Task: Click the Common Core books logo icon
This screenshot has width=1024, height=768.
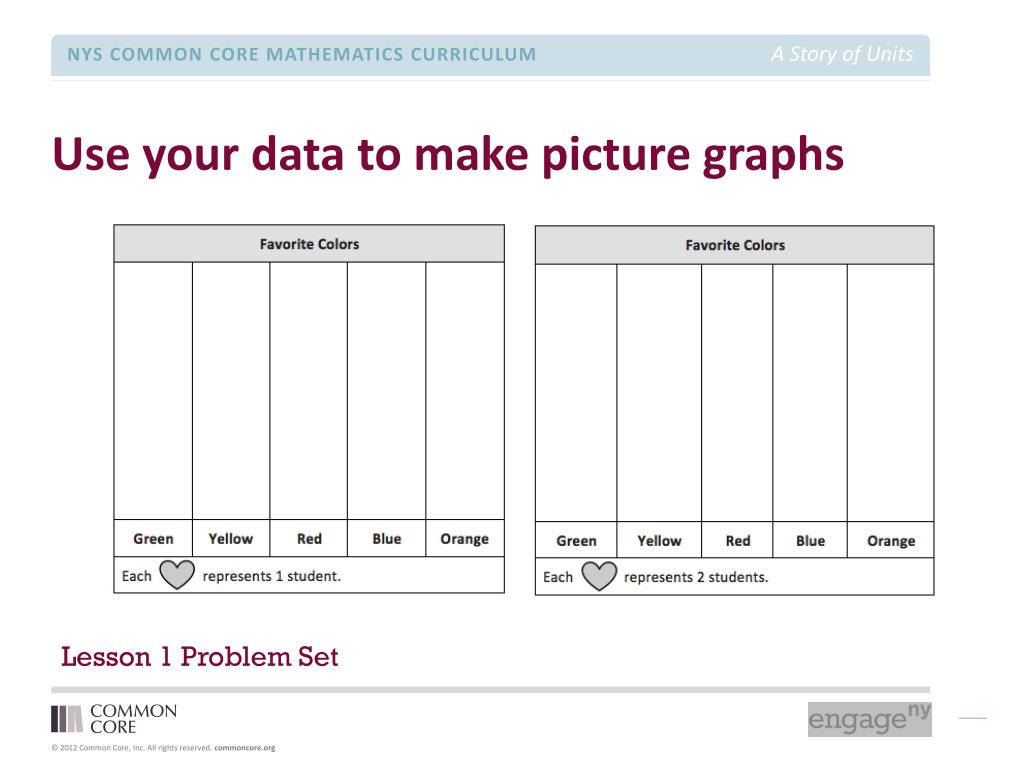Action: point(67,719)
